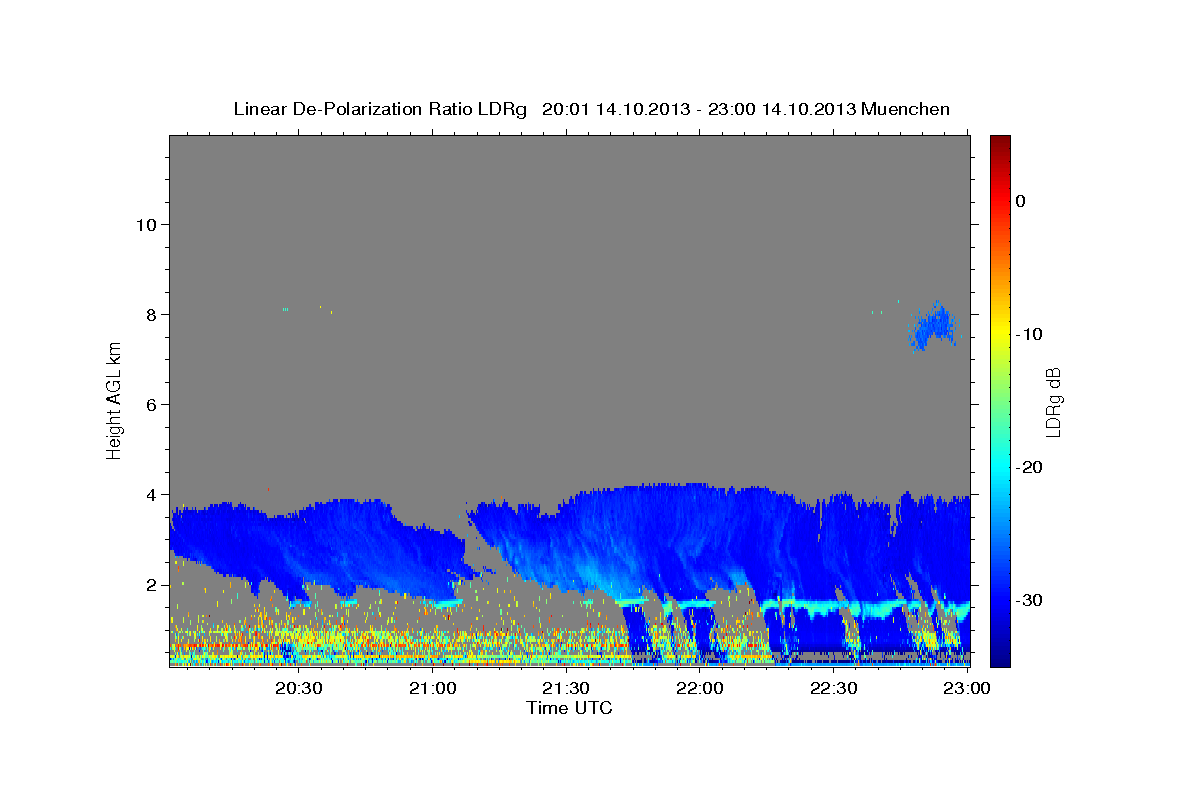Click the 22:00 time tick label
This screenshot has height=800, width=1200.
tap(700, 688)
